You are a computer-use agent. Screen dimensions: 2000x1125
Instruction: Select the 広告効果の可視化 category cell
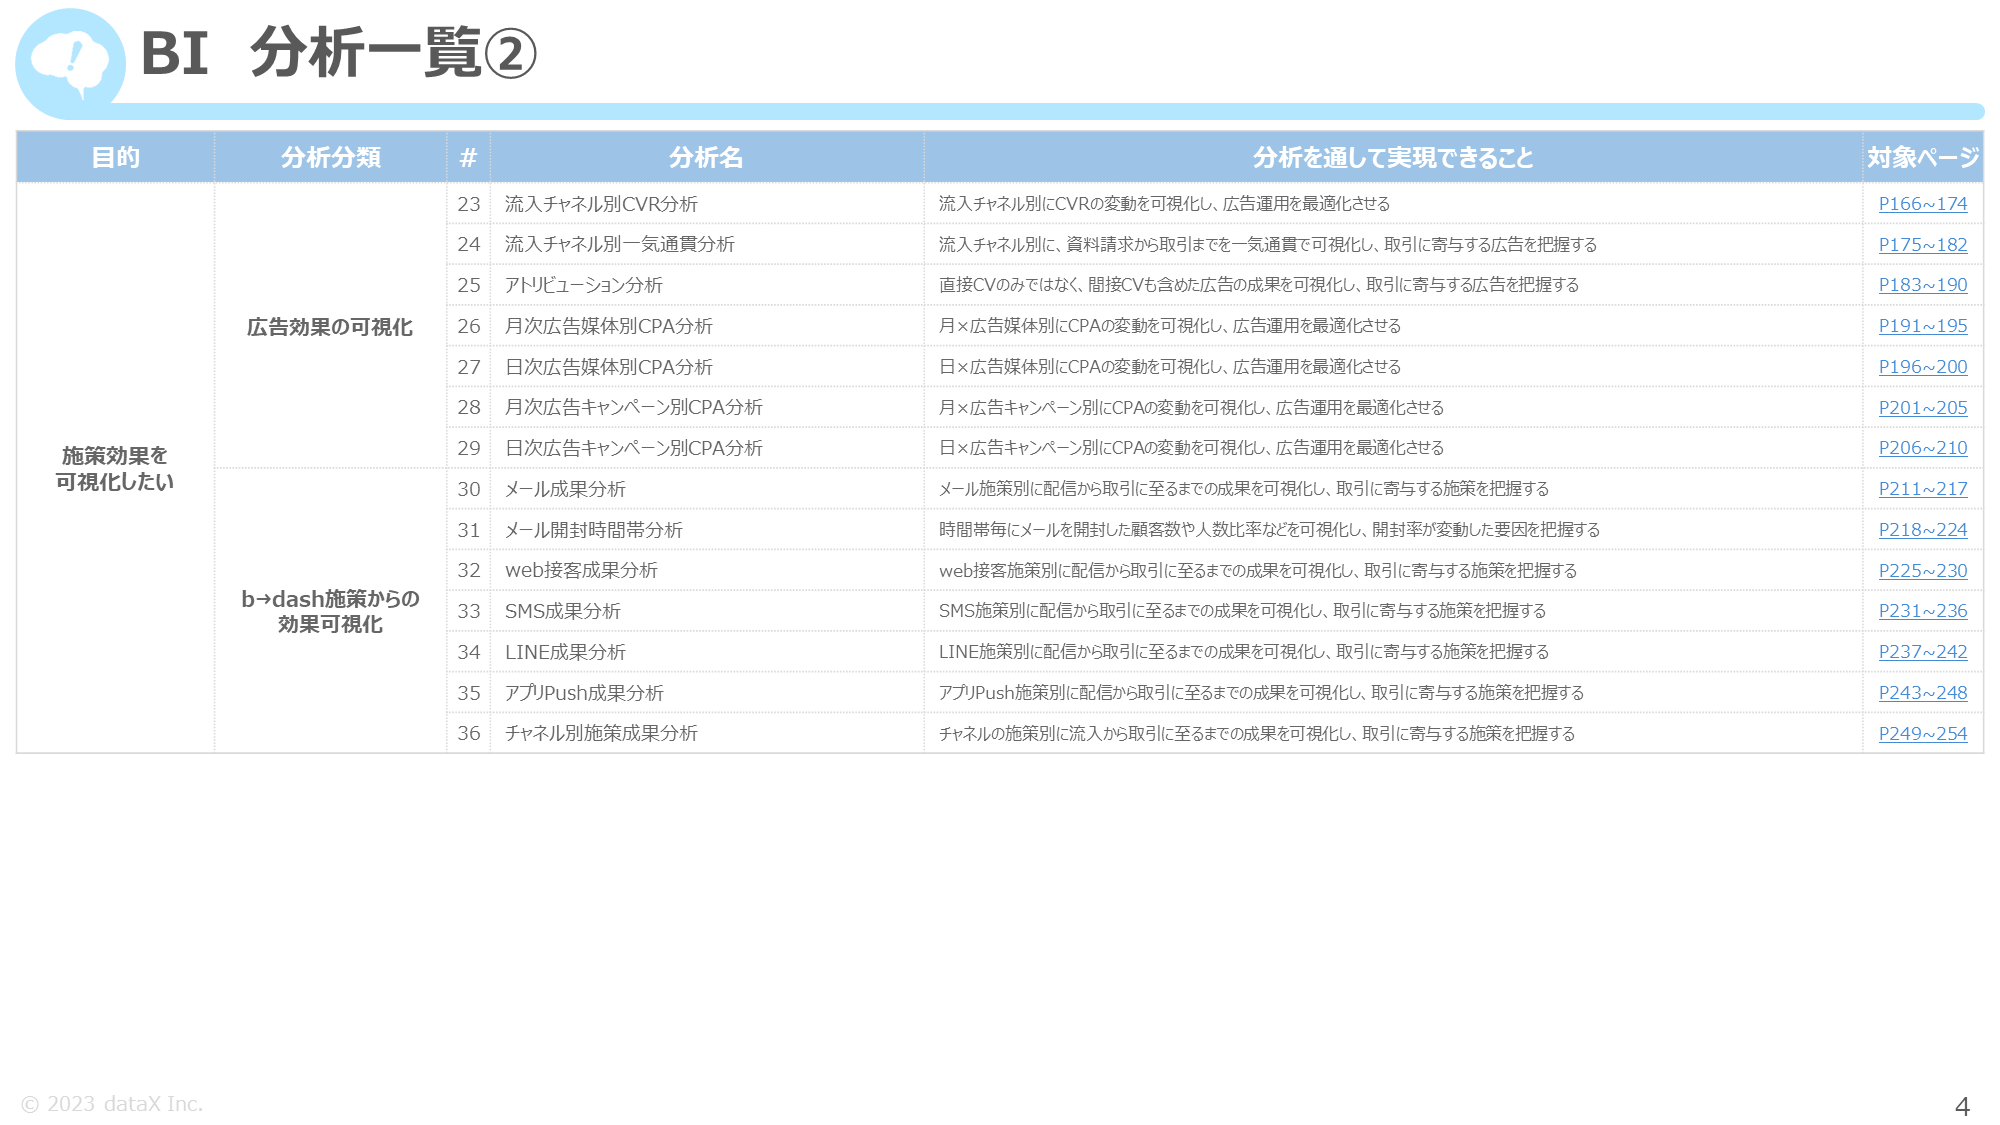[330, 327]
